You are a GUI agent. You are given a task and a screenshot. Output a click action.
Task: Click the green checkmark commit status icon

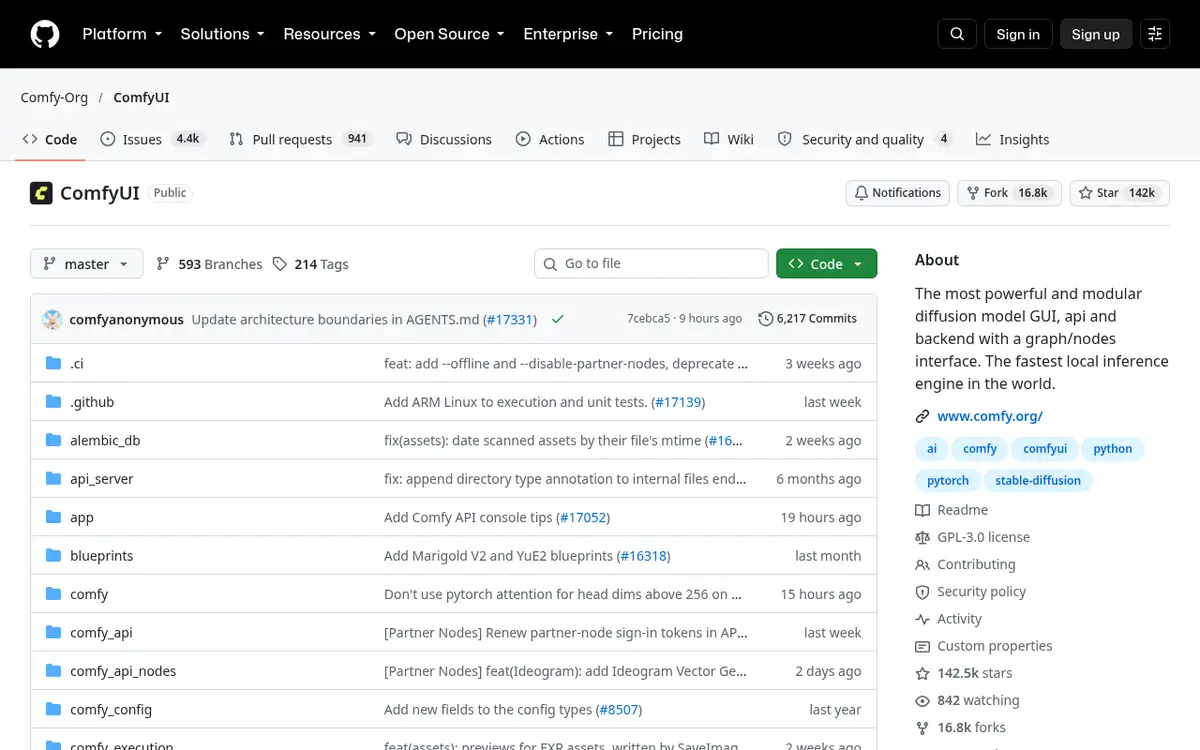[x=557, y=319]
